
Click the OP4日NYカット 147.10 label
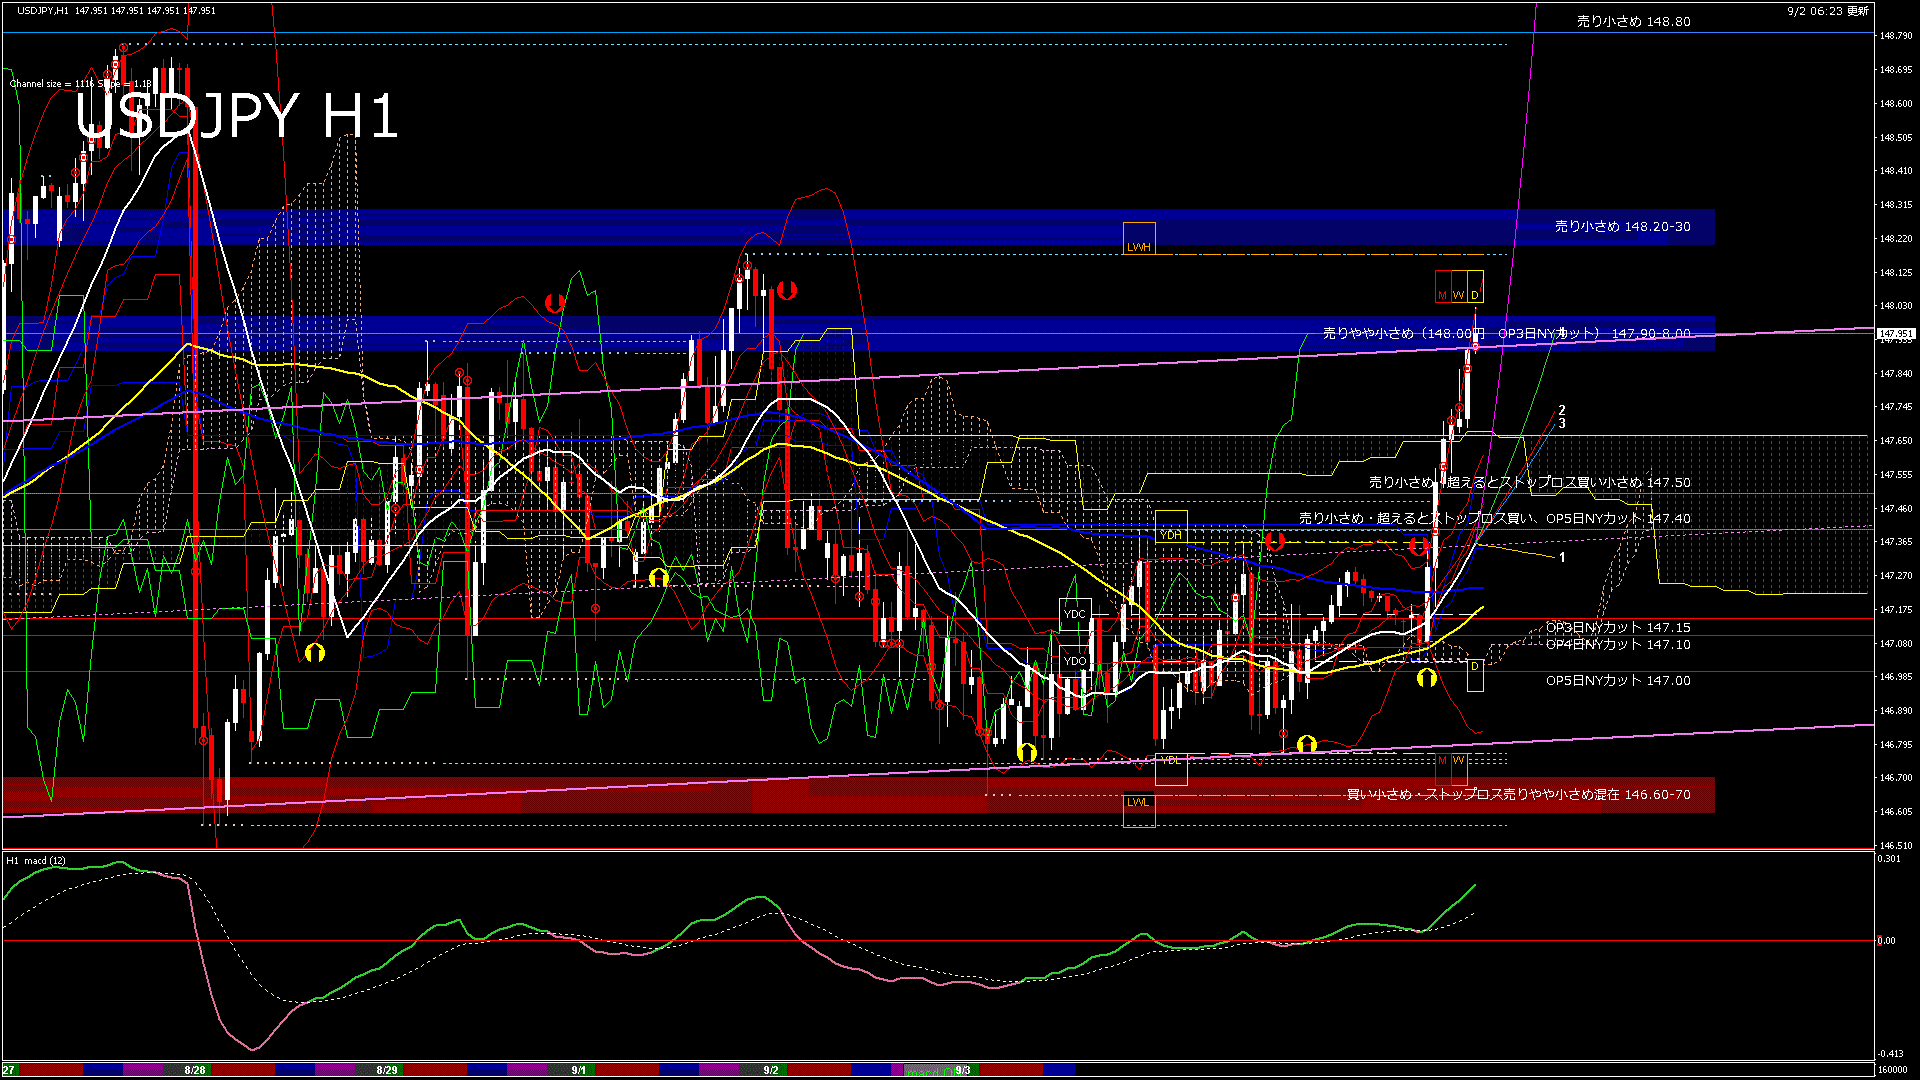click(1618, 645)
